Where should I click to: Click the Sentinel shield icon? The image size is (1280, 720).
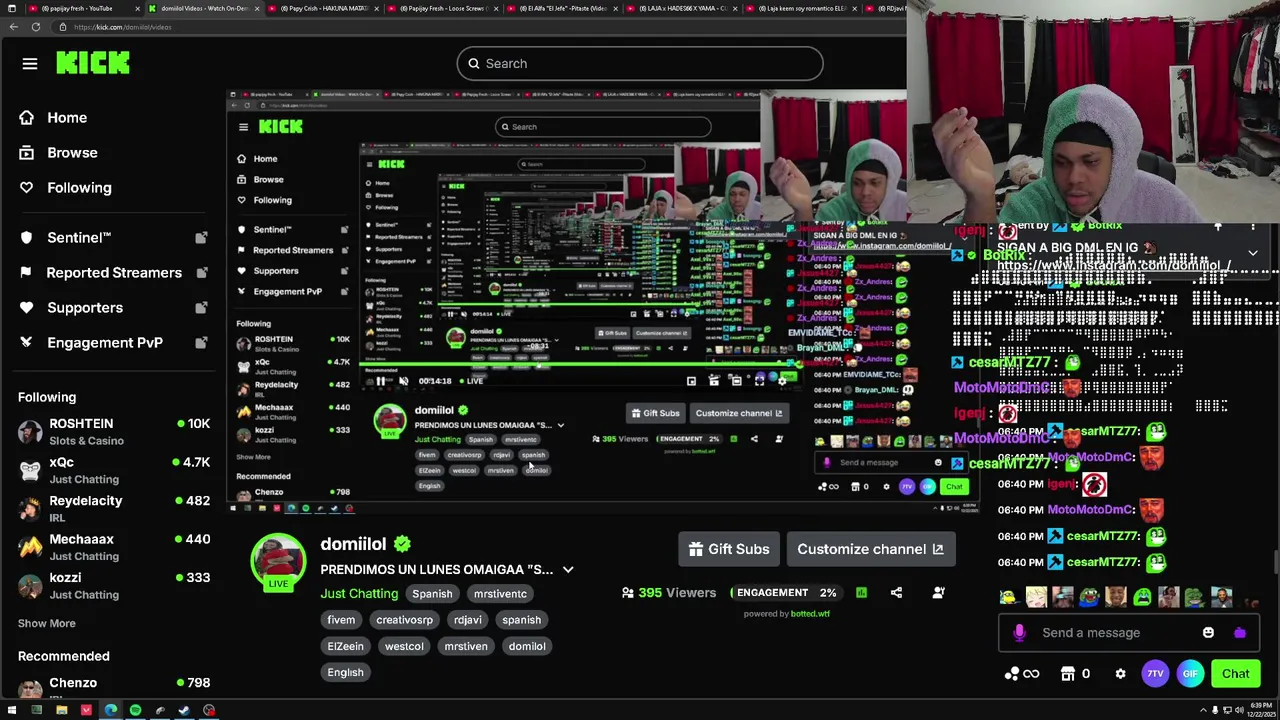click(x=26, y=237)
